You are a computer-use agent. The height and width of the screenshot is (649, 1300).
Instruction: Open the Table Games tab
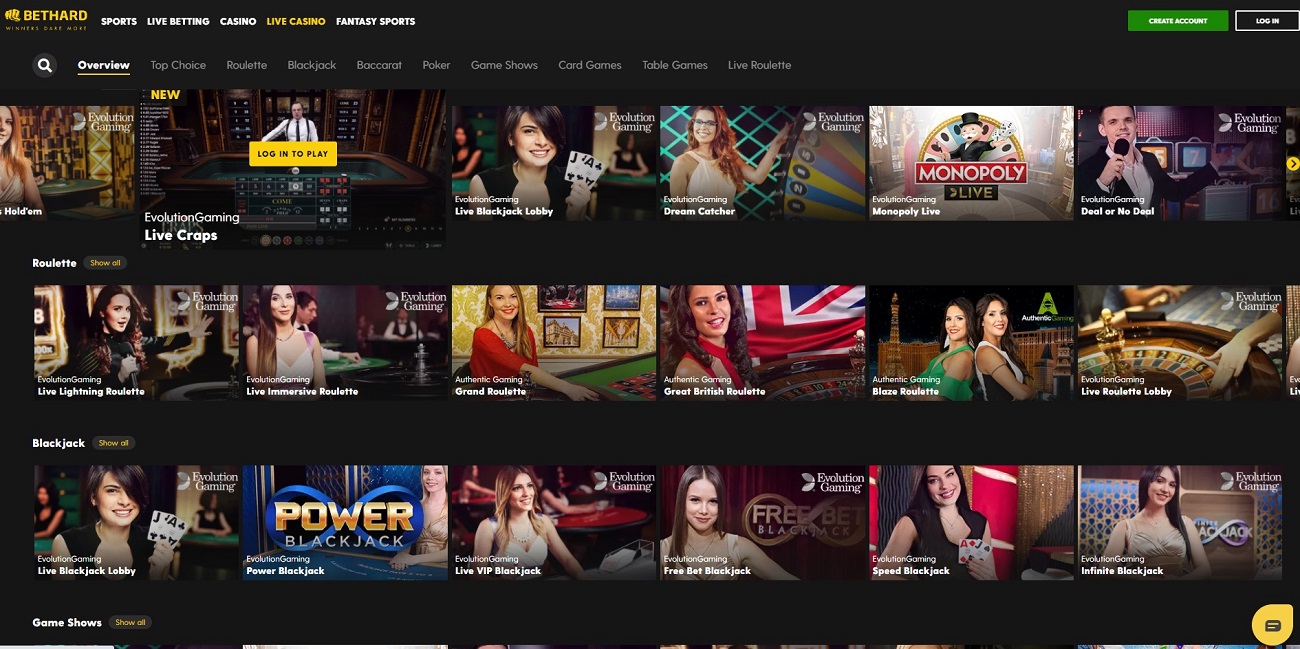pyautogui.click(x=675, y=65)
